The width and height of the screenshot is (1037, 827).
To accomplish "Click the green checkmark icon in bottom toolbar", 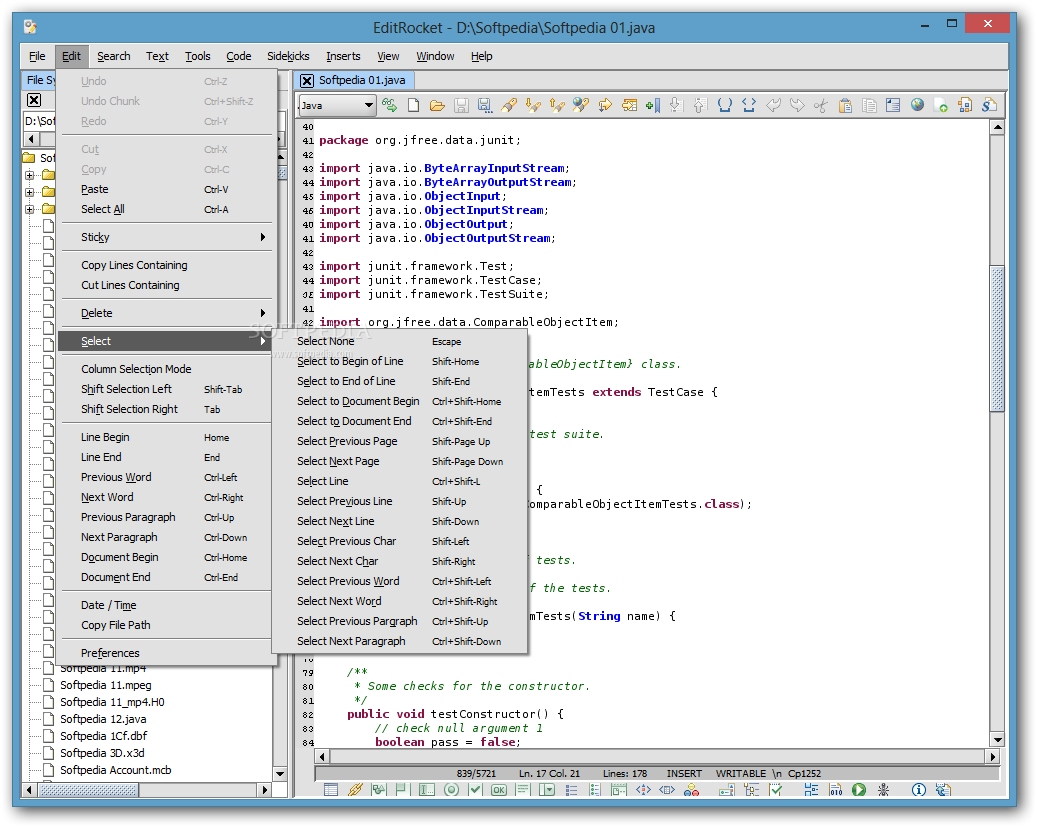I will point(475,789).
